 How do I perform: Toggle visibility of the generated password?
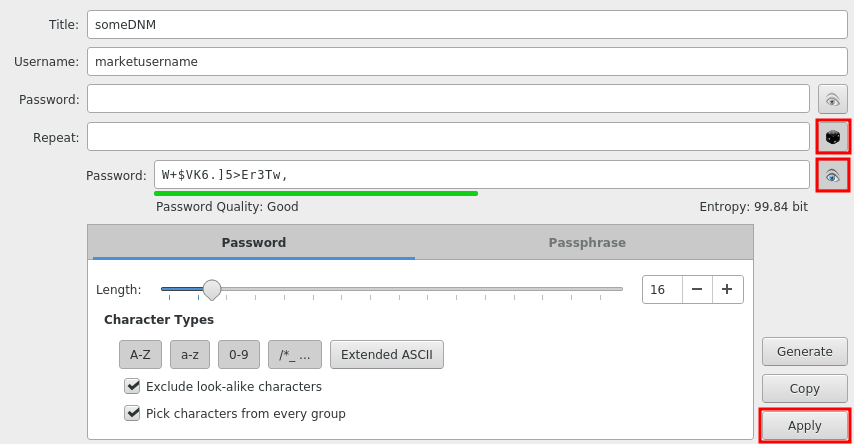(x=832, y=175)
